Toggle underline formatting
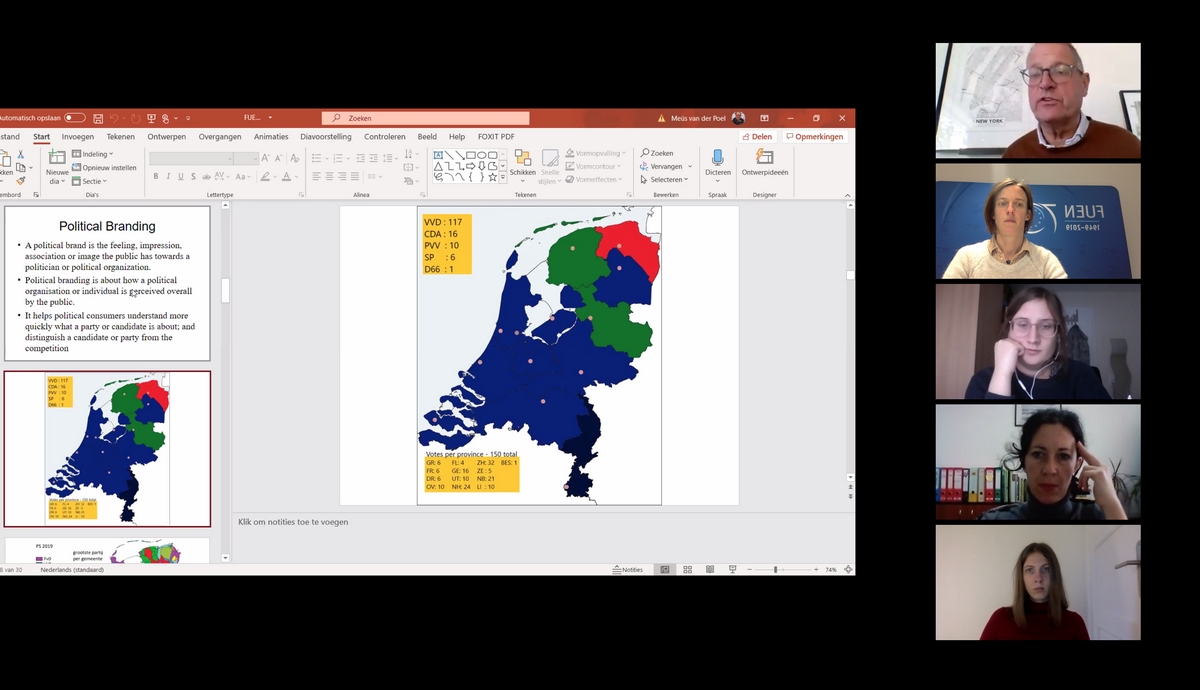Screen dimensions: 1200x690 point(181,176)
